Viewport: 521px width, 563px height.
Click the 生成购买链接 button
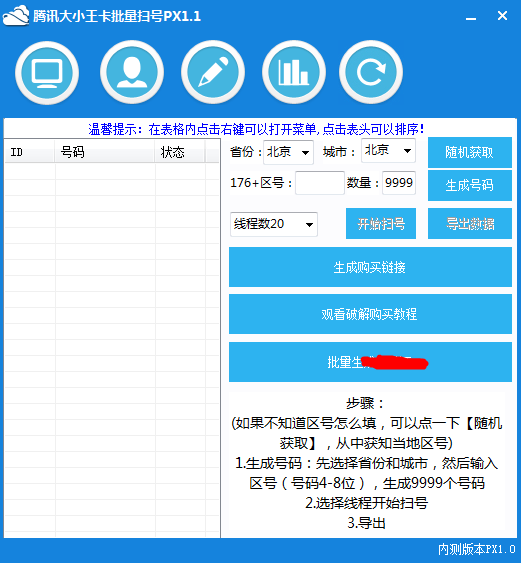click(x=370, y=267)
